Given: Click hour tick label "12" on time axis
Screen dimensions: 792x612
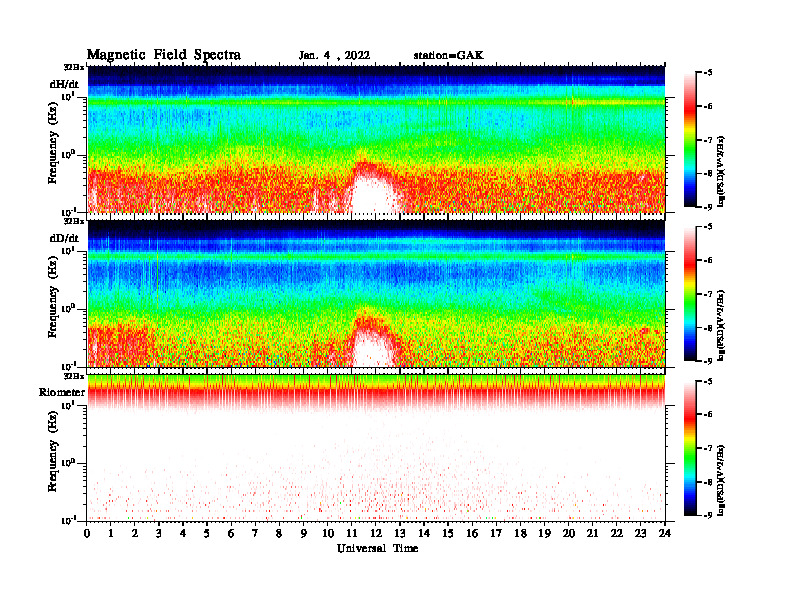Looking at the screenshot, I should (376, 534).
